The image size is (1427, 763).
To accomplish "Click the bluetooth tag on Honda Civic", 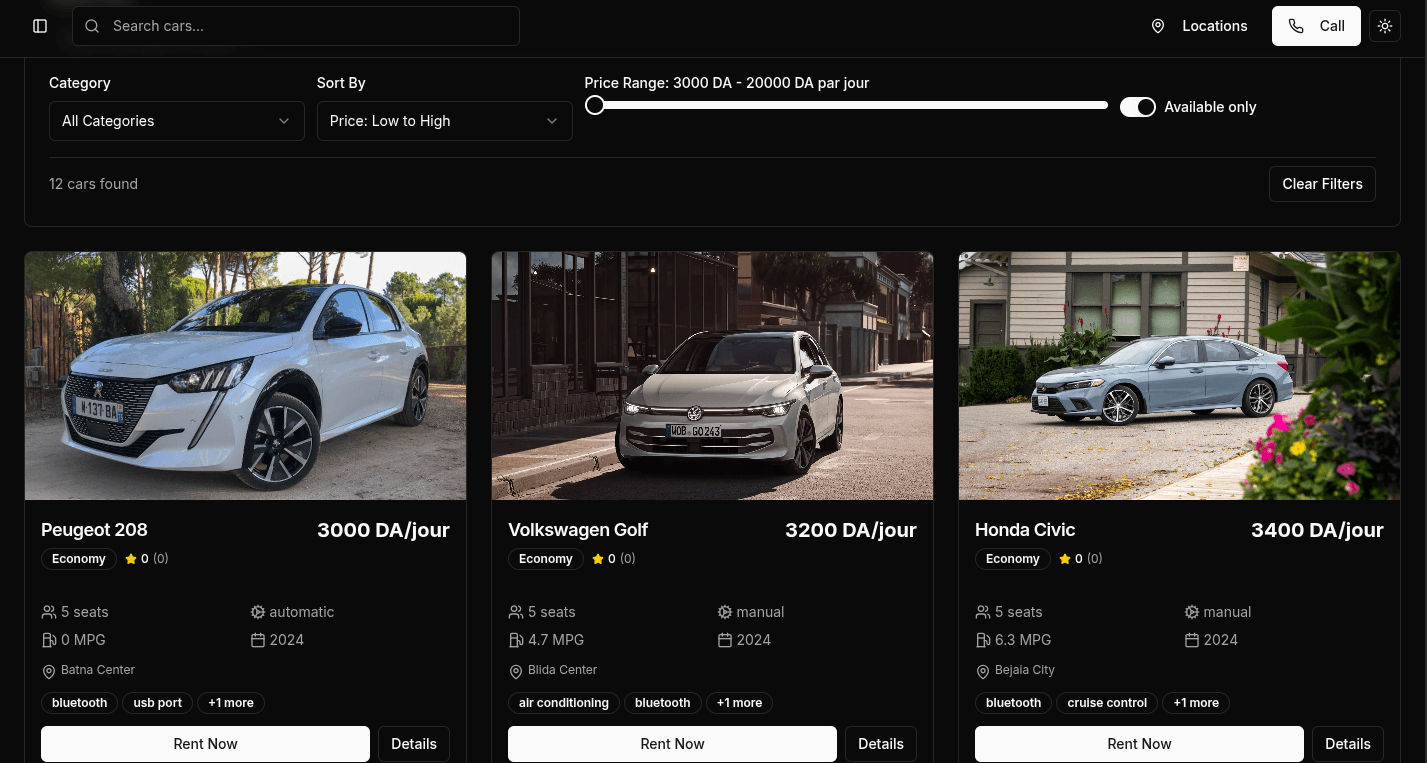I will pos(1014,703).
